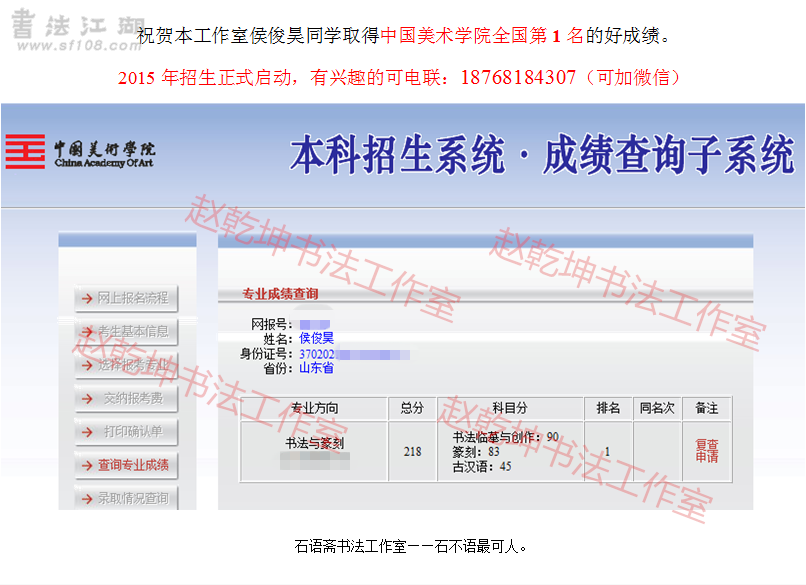
Task: Go to the 交纳报考费 sidebar button
Action: click(x=126, y=398)
